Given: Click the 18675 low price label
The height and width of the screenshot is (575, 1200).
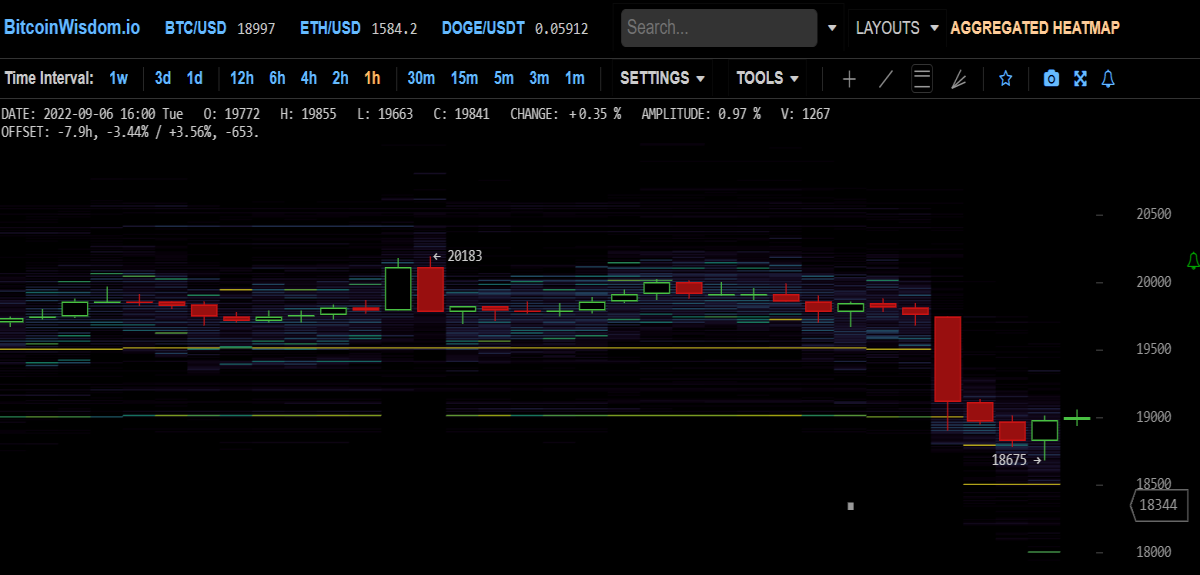Looking at the screenshot, I should coord(1009,460).
